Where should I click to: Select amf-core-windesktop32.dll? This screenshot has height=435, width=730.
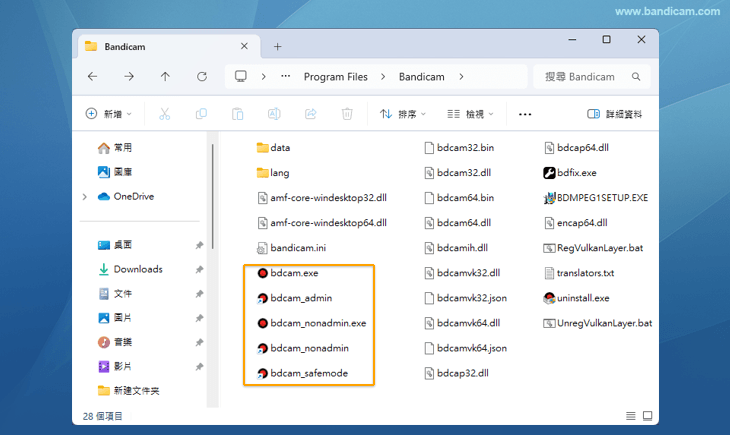[x=322, y=198]
